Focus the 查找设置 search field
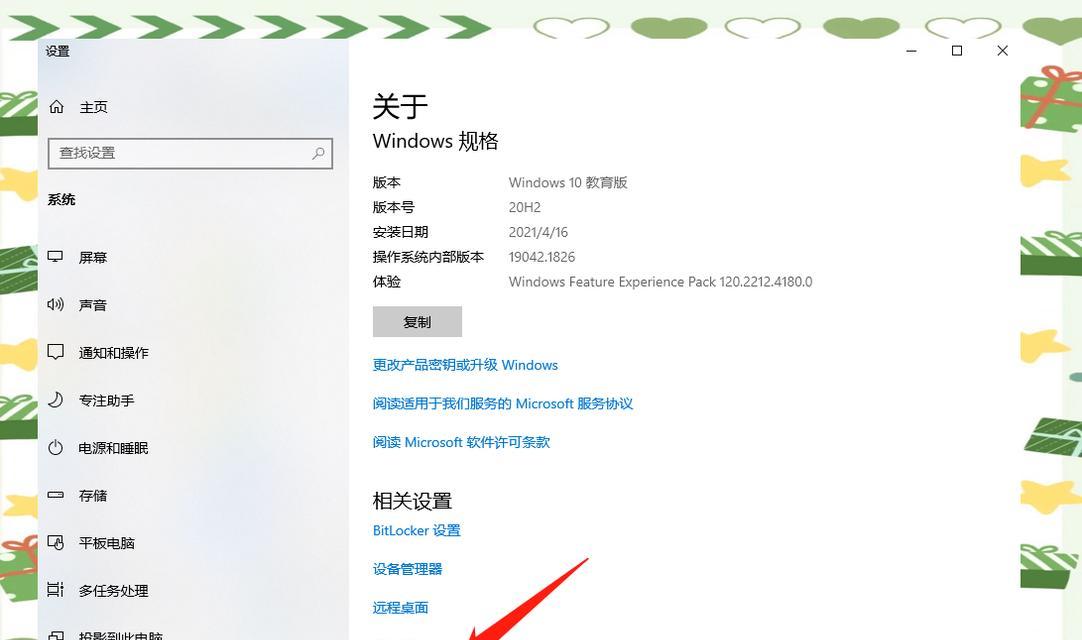1082x640 pixels. pyautogui.click(x=190, y=153)
